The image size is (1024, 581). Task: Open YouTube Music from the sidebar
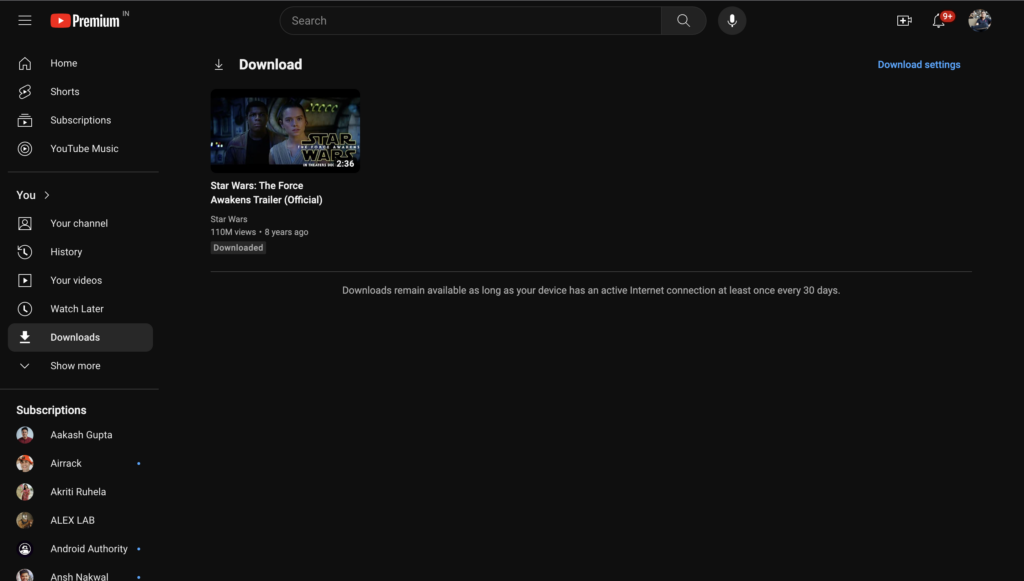tap(24, 148)
